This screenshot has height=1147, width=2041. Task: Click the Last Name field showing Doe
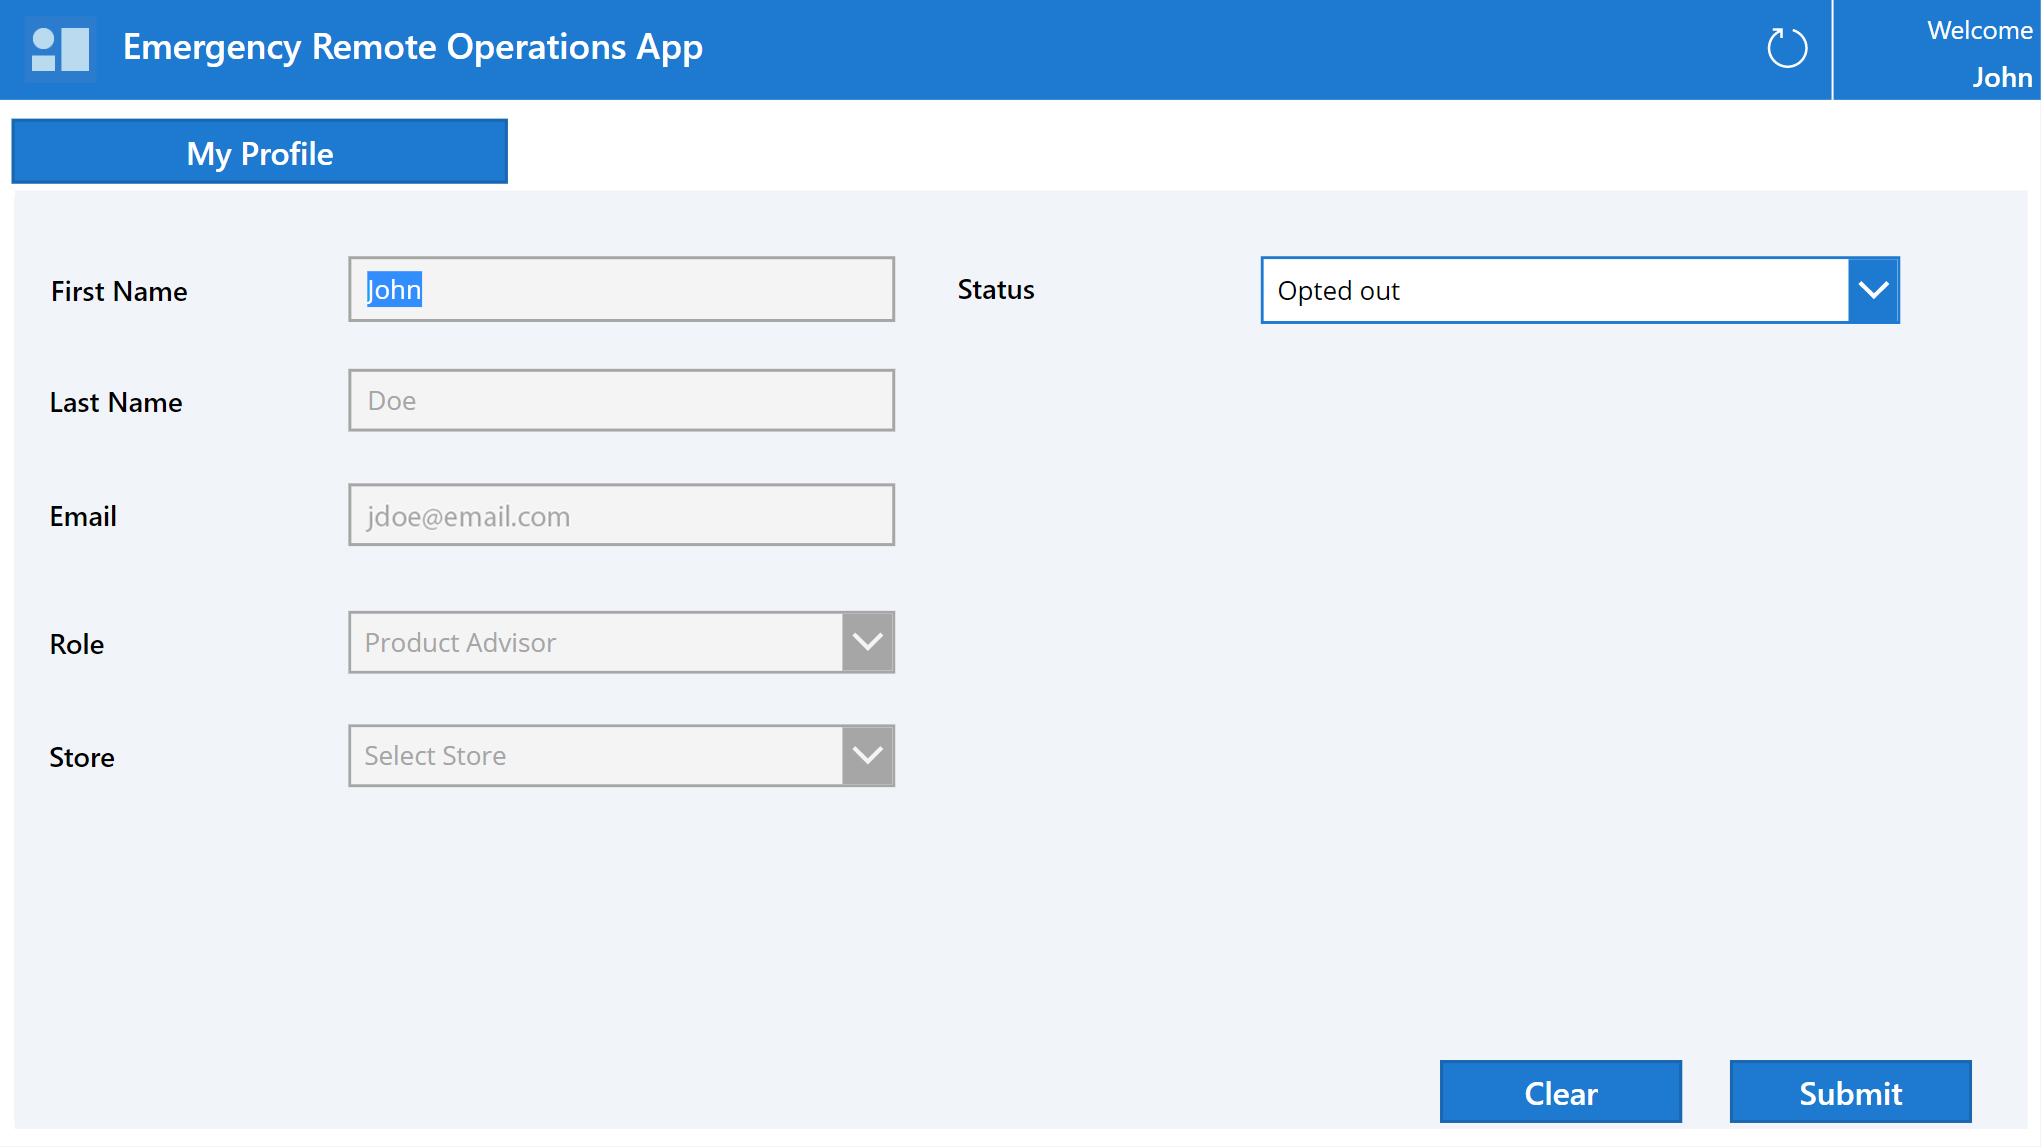pyautogui.click(x=621, y=400)
